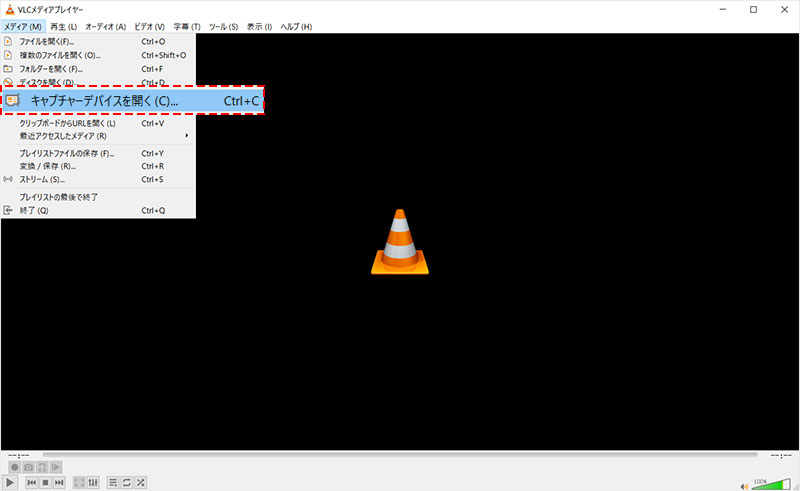Click the elapsed time label left of the seek bar
Image resolution: width=800 pixels, height=491 pixels.
tap(19, 455)
